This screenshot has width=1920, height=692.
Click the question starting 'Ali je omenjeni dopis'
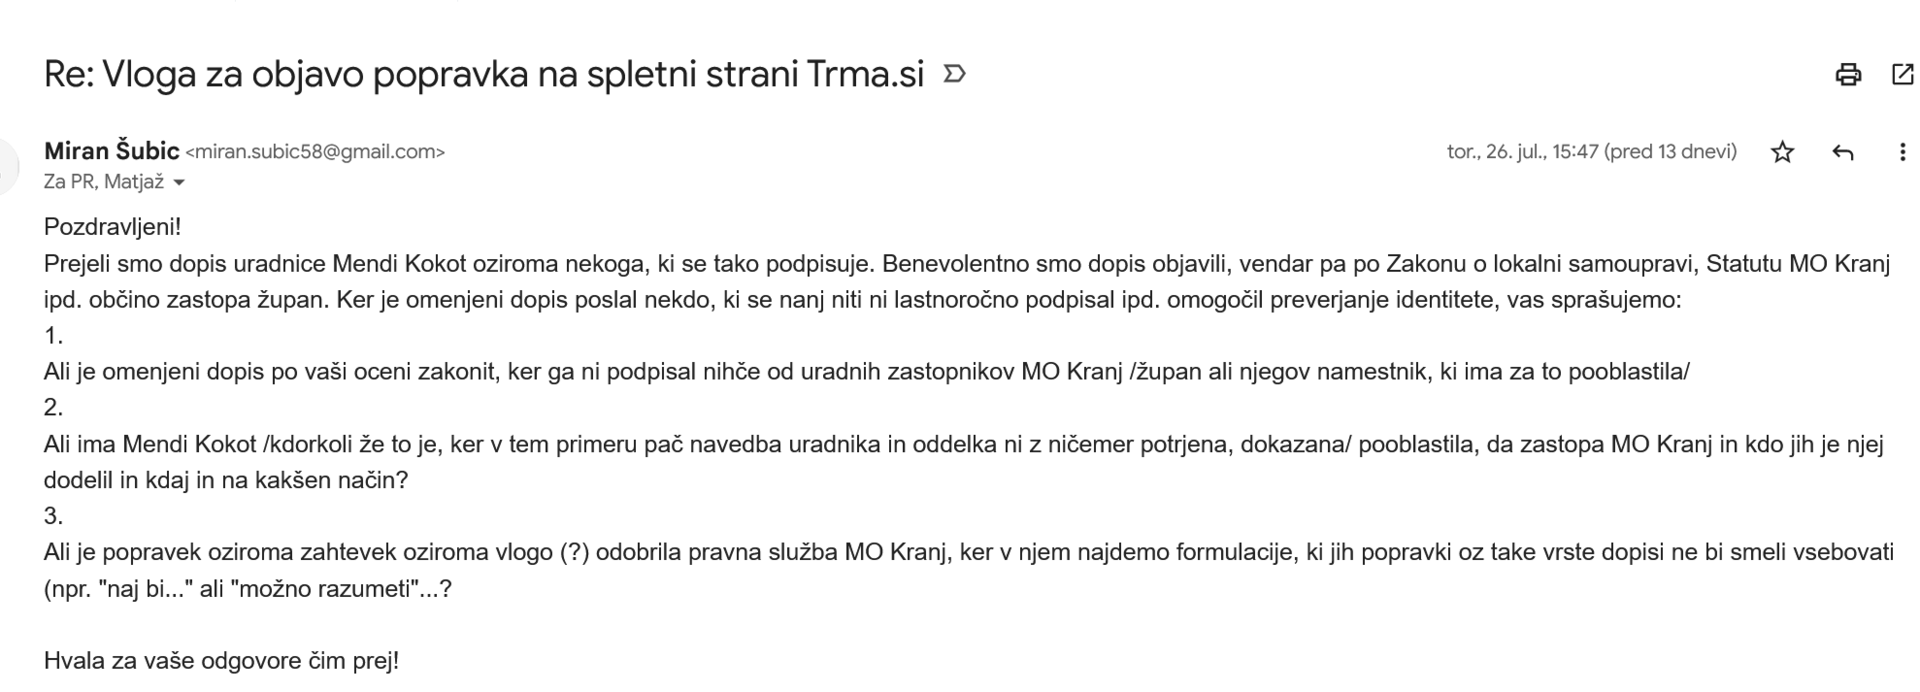coord(866,372)
